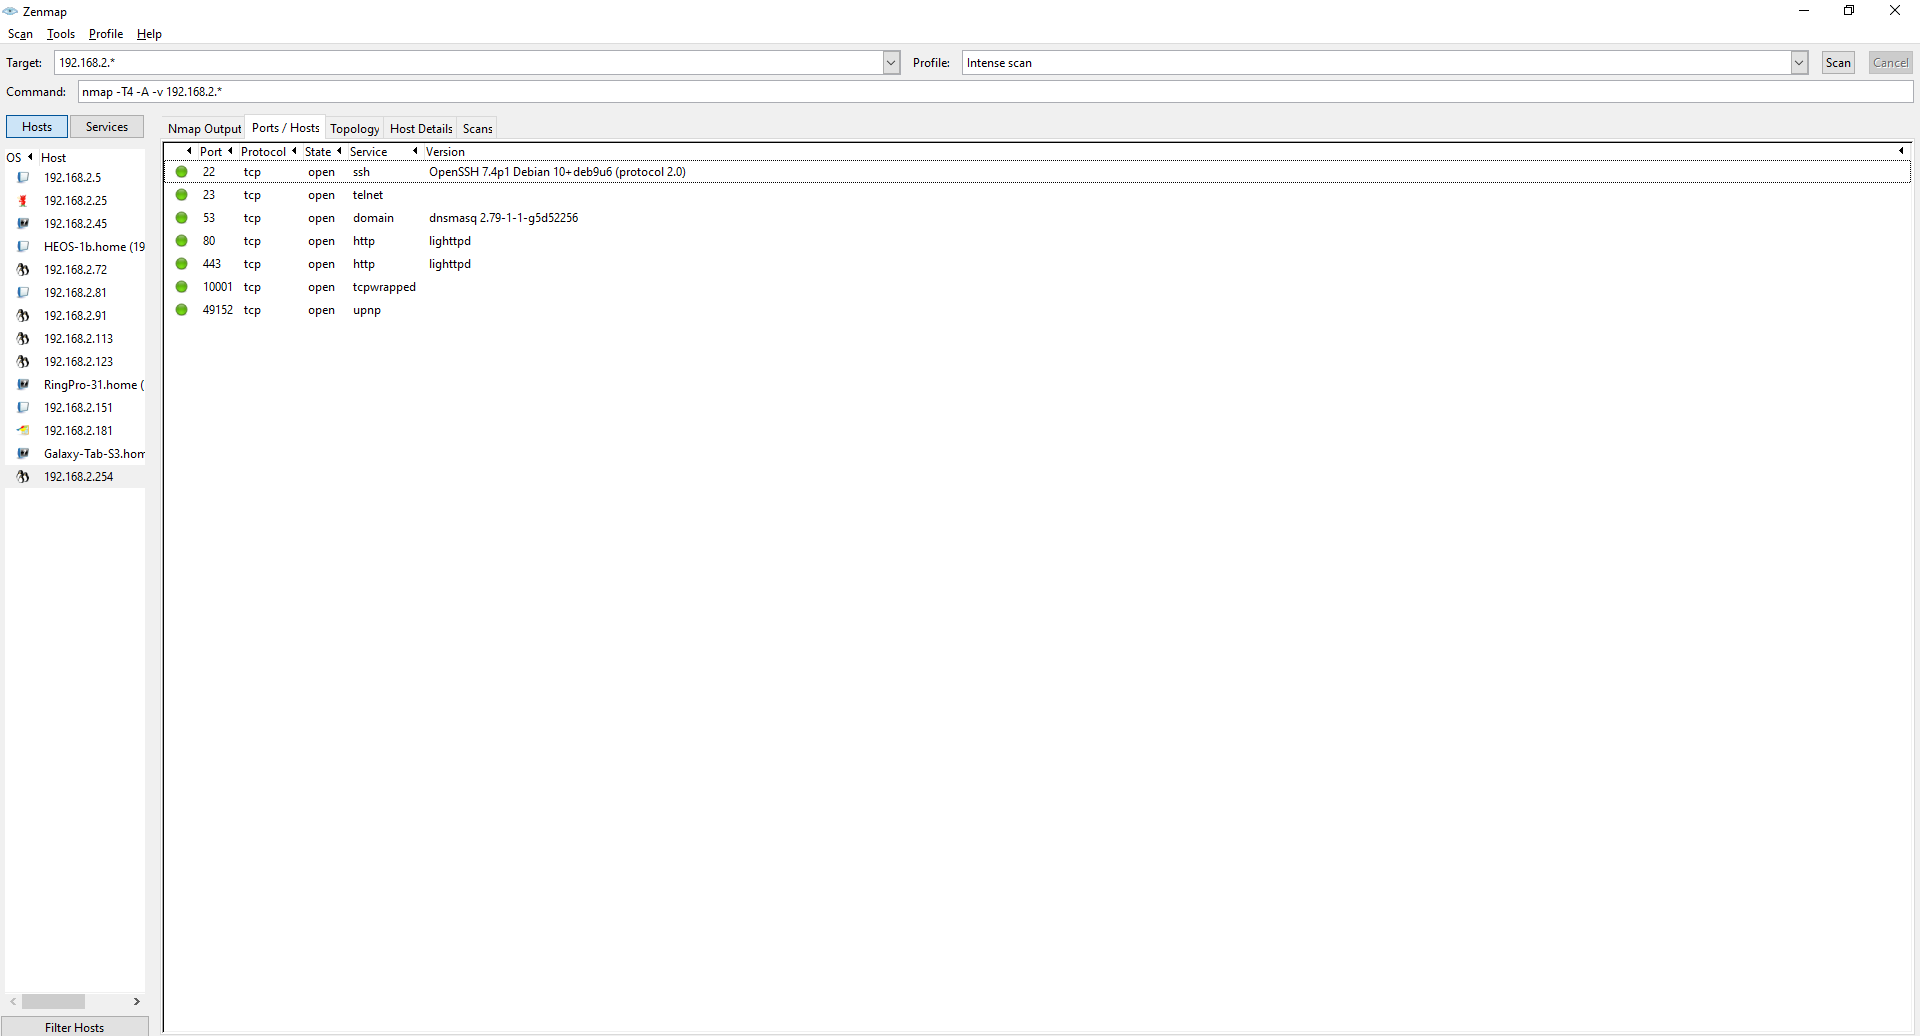This screenshot has height=1036, width=1920.
Task: Select host Galaxy-Tab-S3 in the host list
Action: click(94, 454)
